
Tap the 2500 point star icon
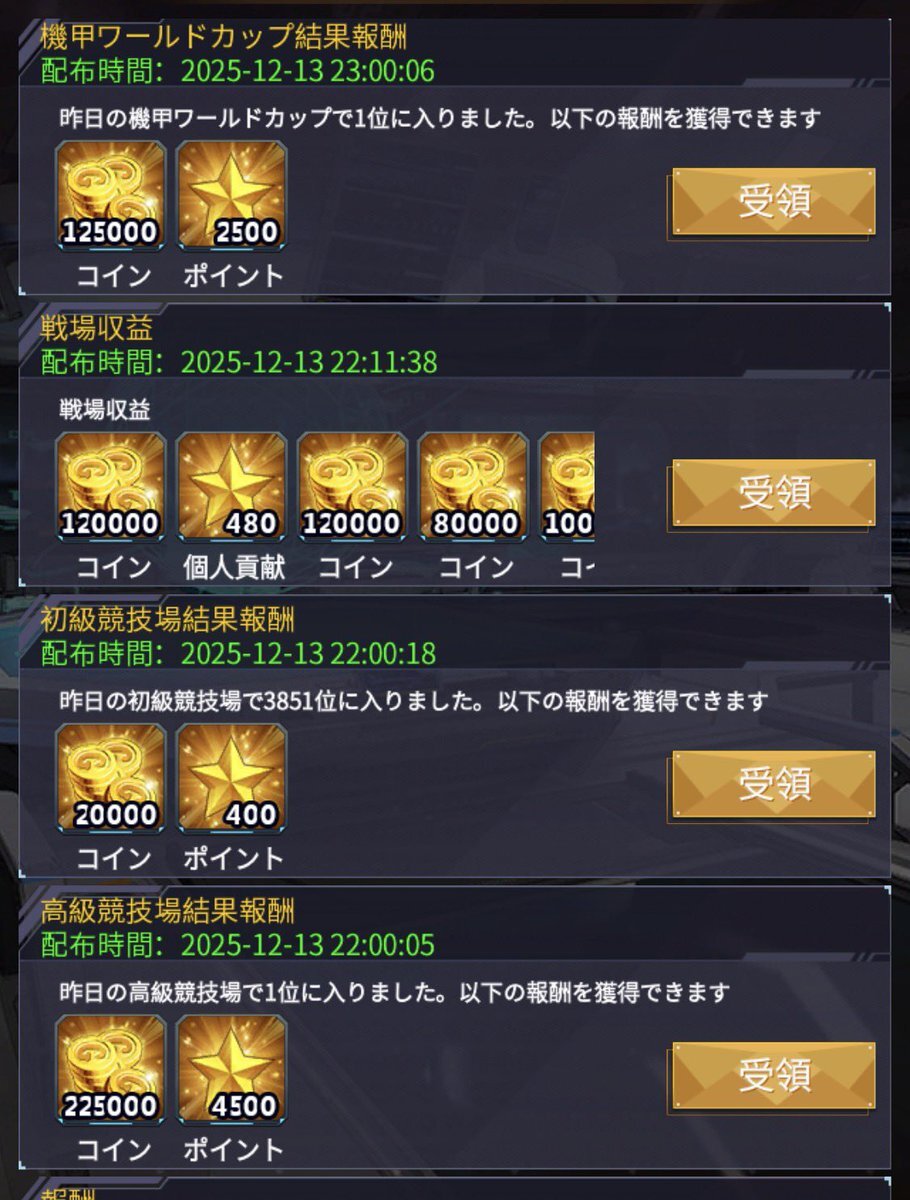pyautogui.click(x=231, y=195)
